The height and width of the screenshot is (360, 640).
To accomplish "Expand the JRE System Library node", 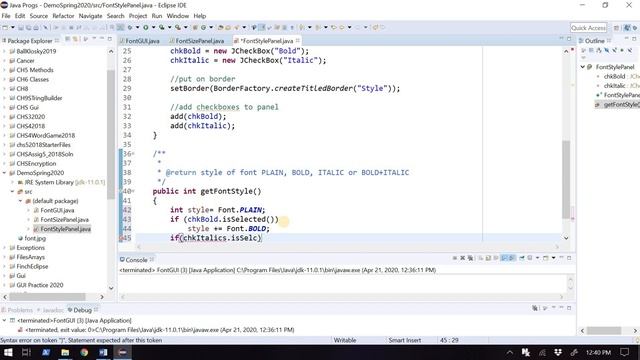I will point(12,182).
